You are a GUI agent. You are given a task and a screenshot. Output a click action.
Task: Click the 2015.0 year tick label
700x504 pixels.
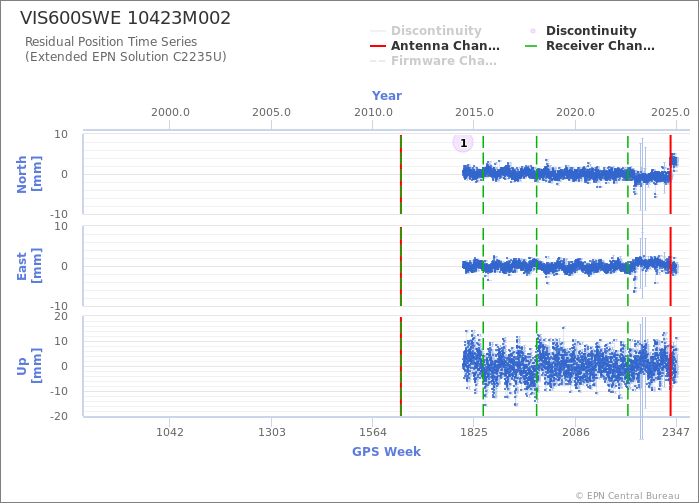(x=474, y=112)
